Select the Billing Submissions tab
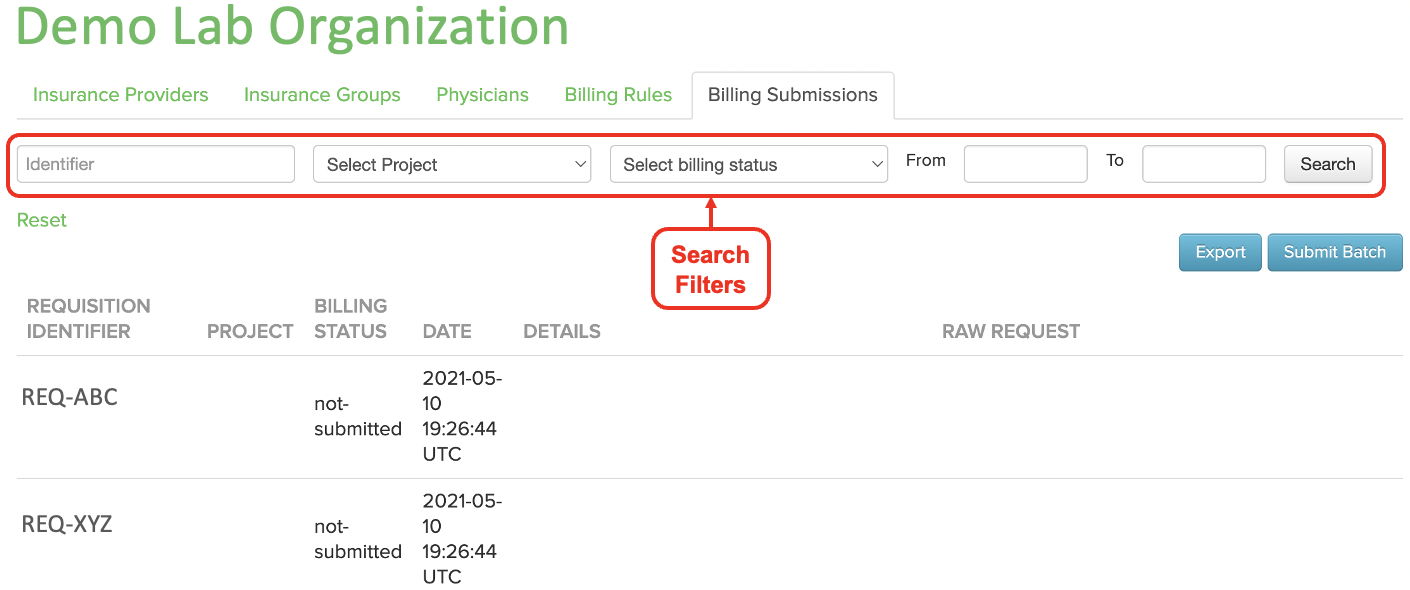The height and width of the screenshot is (590, 1410). tap(792, 95)
